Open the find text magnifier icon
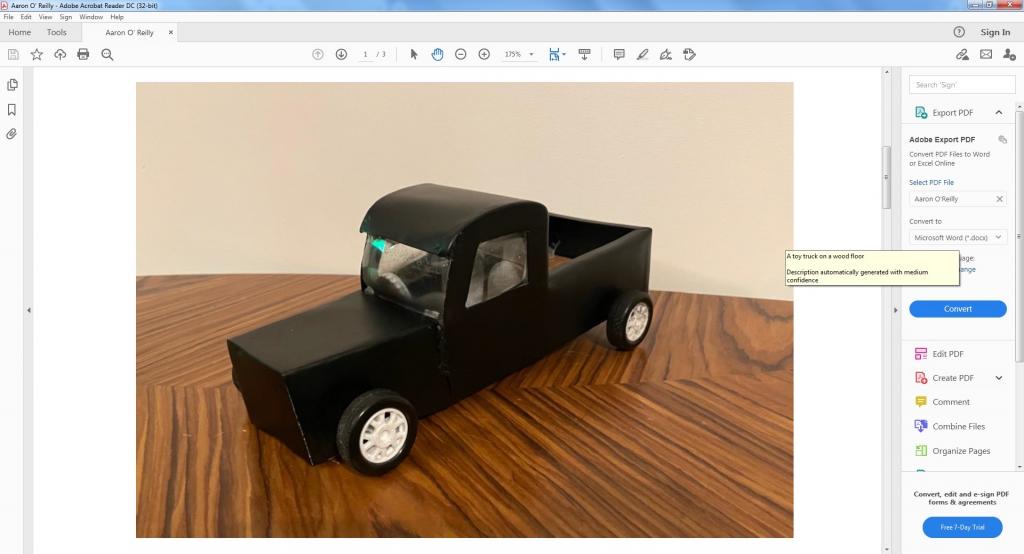 pyautogui.click(x=107, y=55)
